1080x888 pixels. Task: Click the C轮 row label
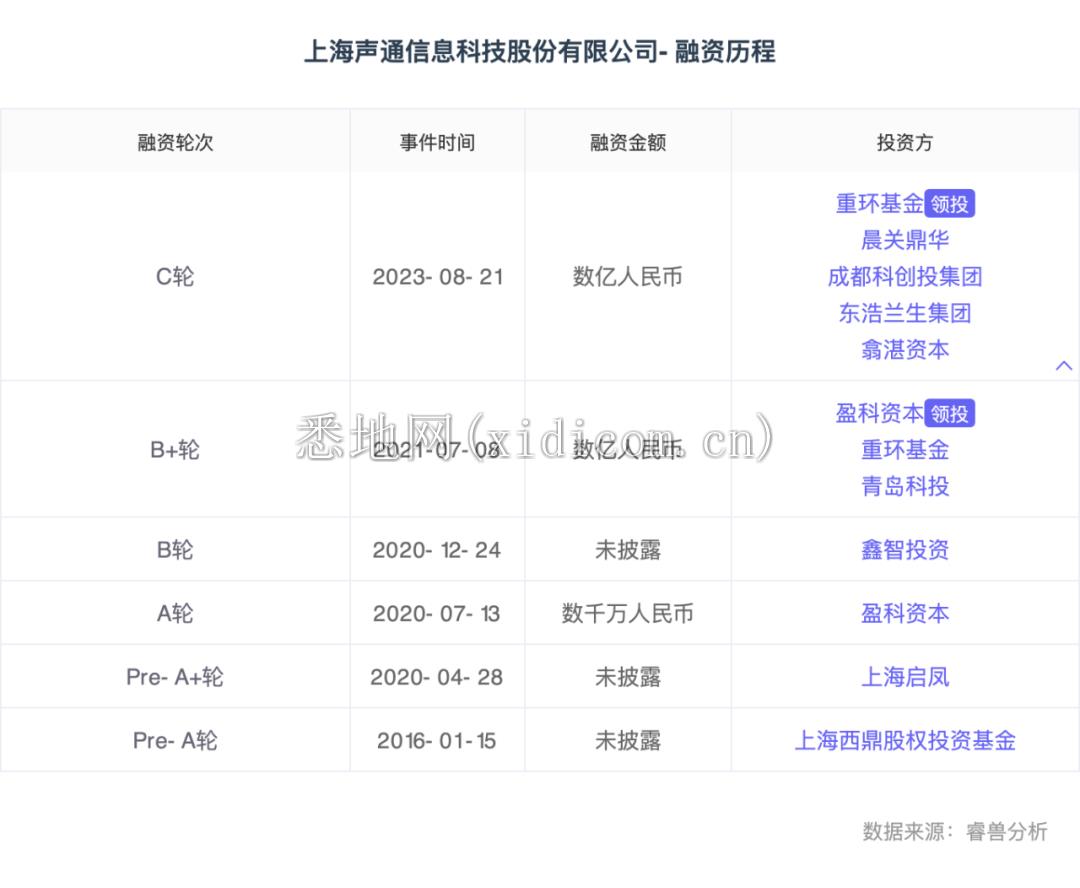(175, 277)
